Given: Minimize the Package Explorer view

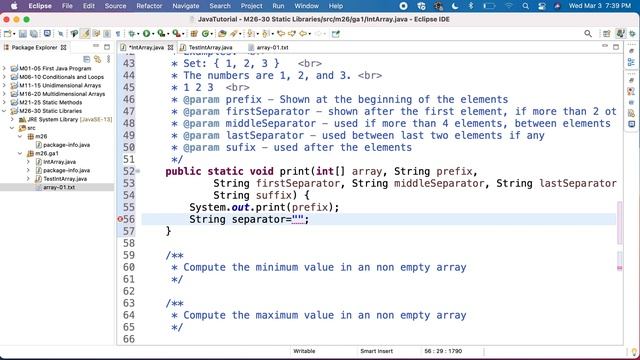Looking at the screenshot, I should (96, 47).
